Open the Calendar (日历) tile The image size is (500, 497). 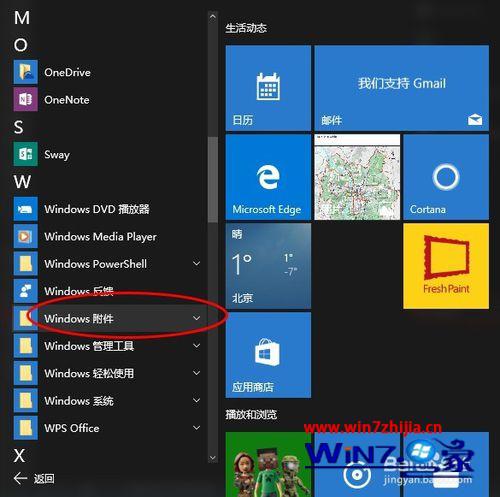[x=268, y=88]
